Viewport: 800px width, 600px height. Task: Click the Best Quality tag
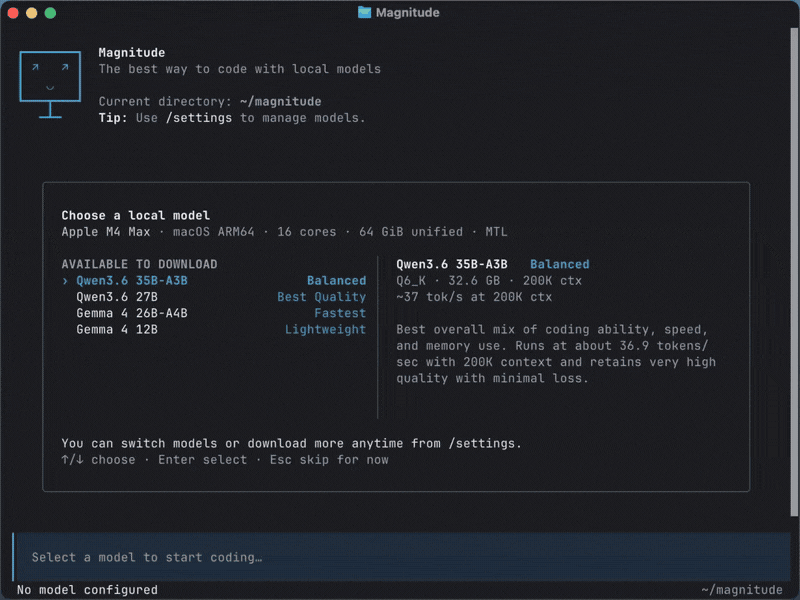321,297
